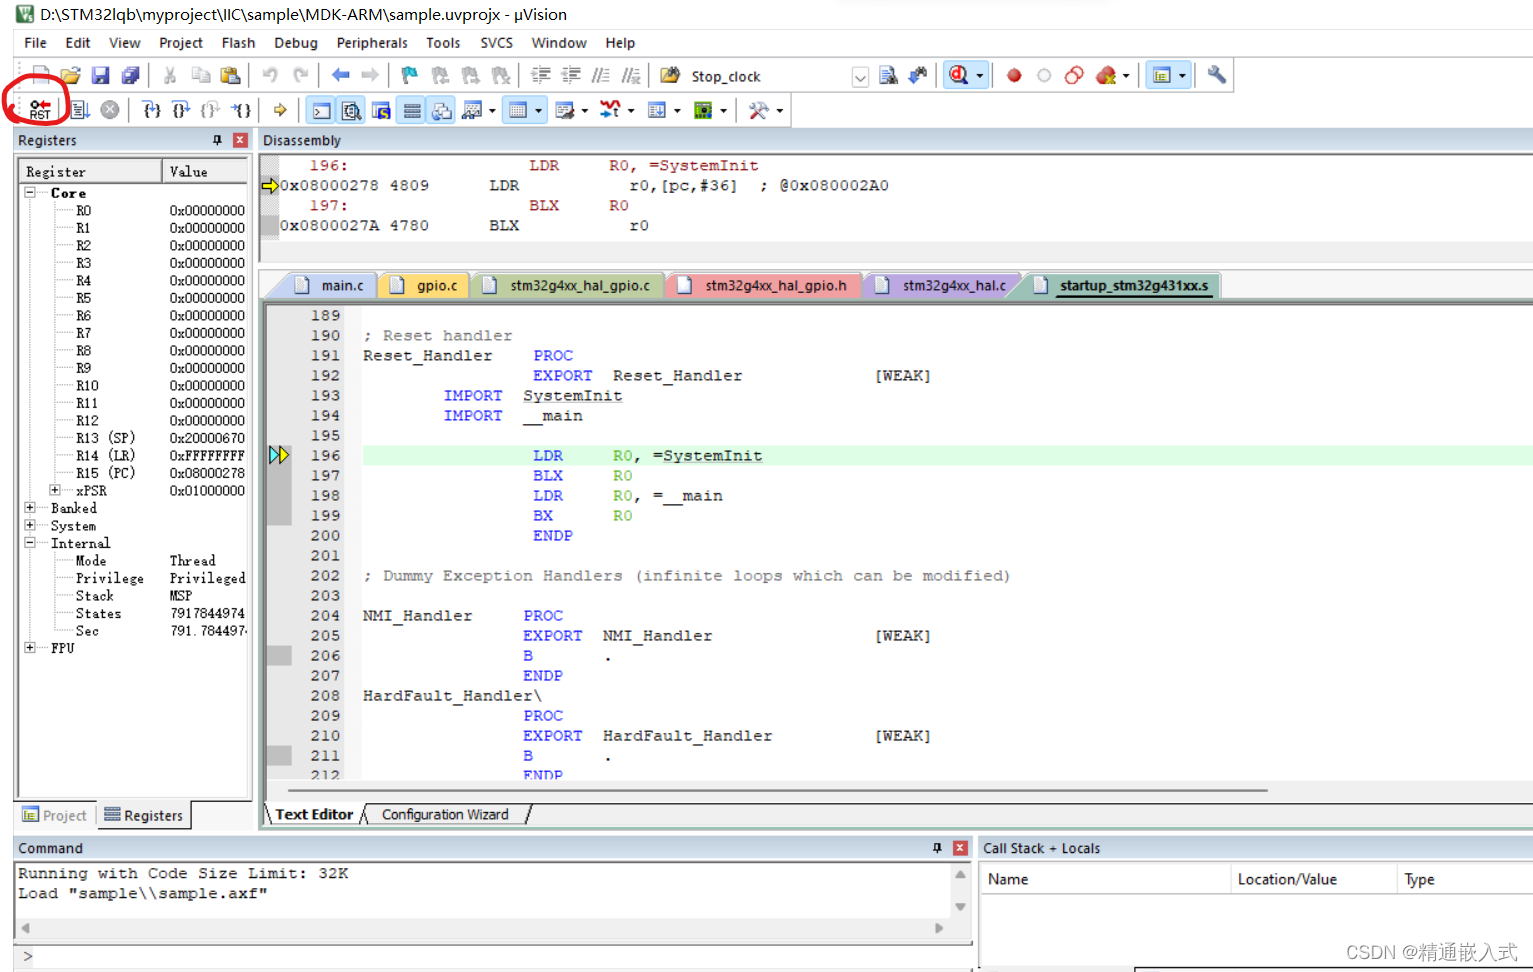
Task: Open the System Viewer windows icon
Action: click(703, 110)
